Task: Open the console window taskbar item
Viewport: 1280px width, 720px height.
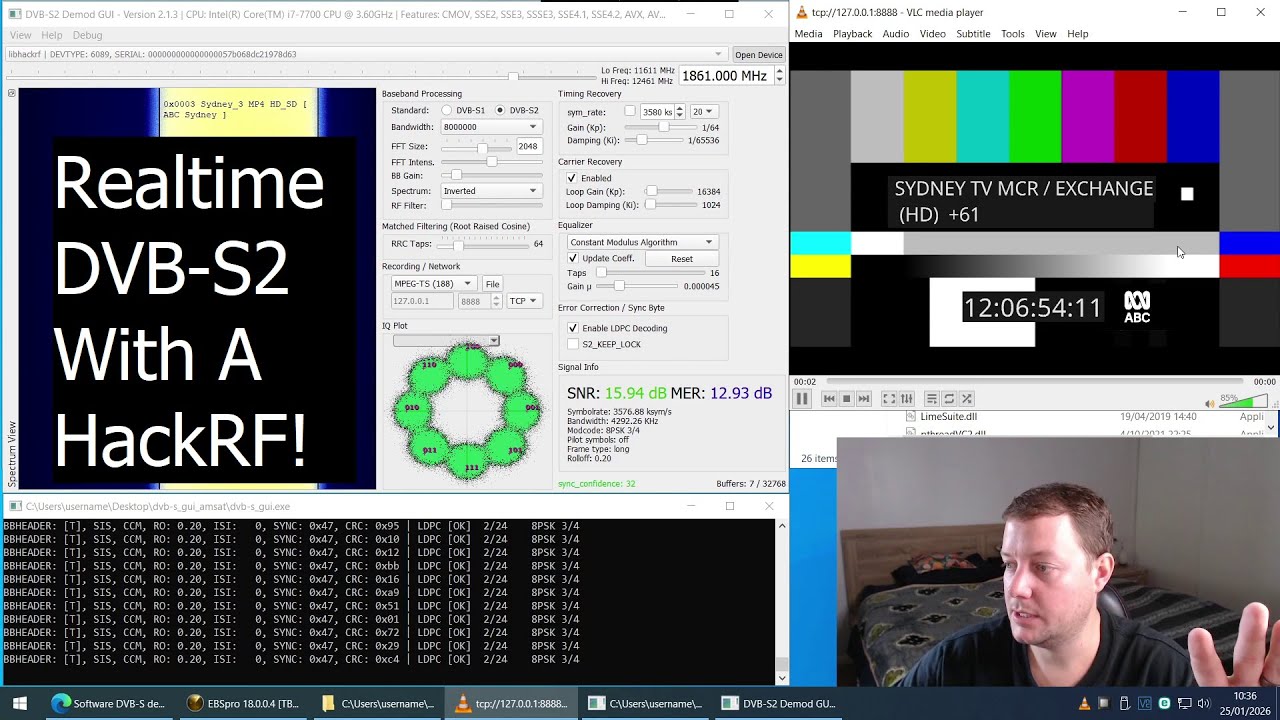Action: 646,703
